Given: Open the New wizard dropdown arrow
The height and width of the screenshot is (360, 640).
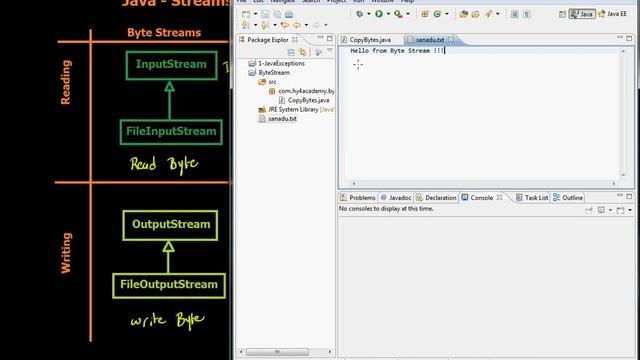Looking at the screenshot, I should (256, 14).
